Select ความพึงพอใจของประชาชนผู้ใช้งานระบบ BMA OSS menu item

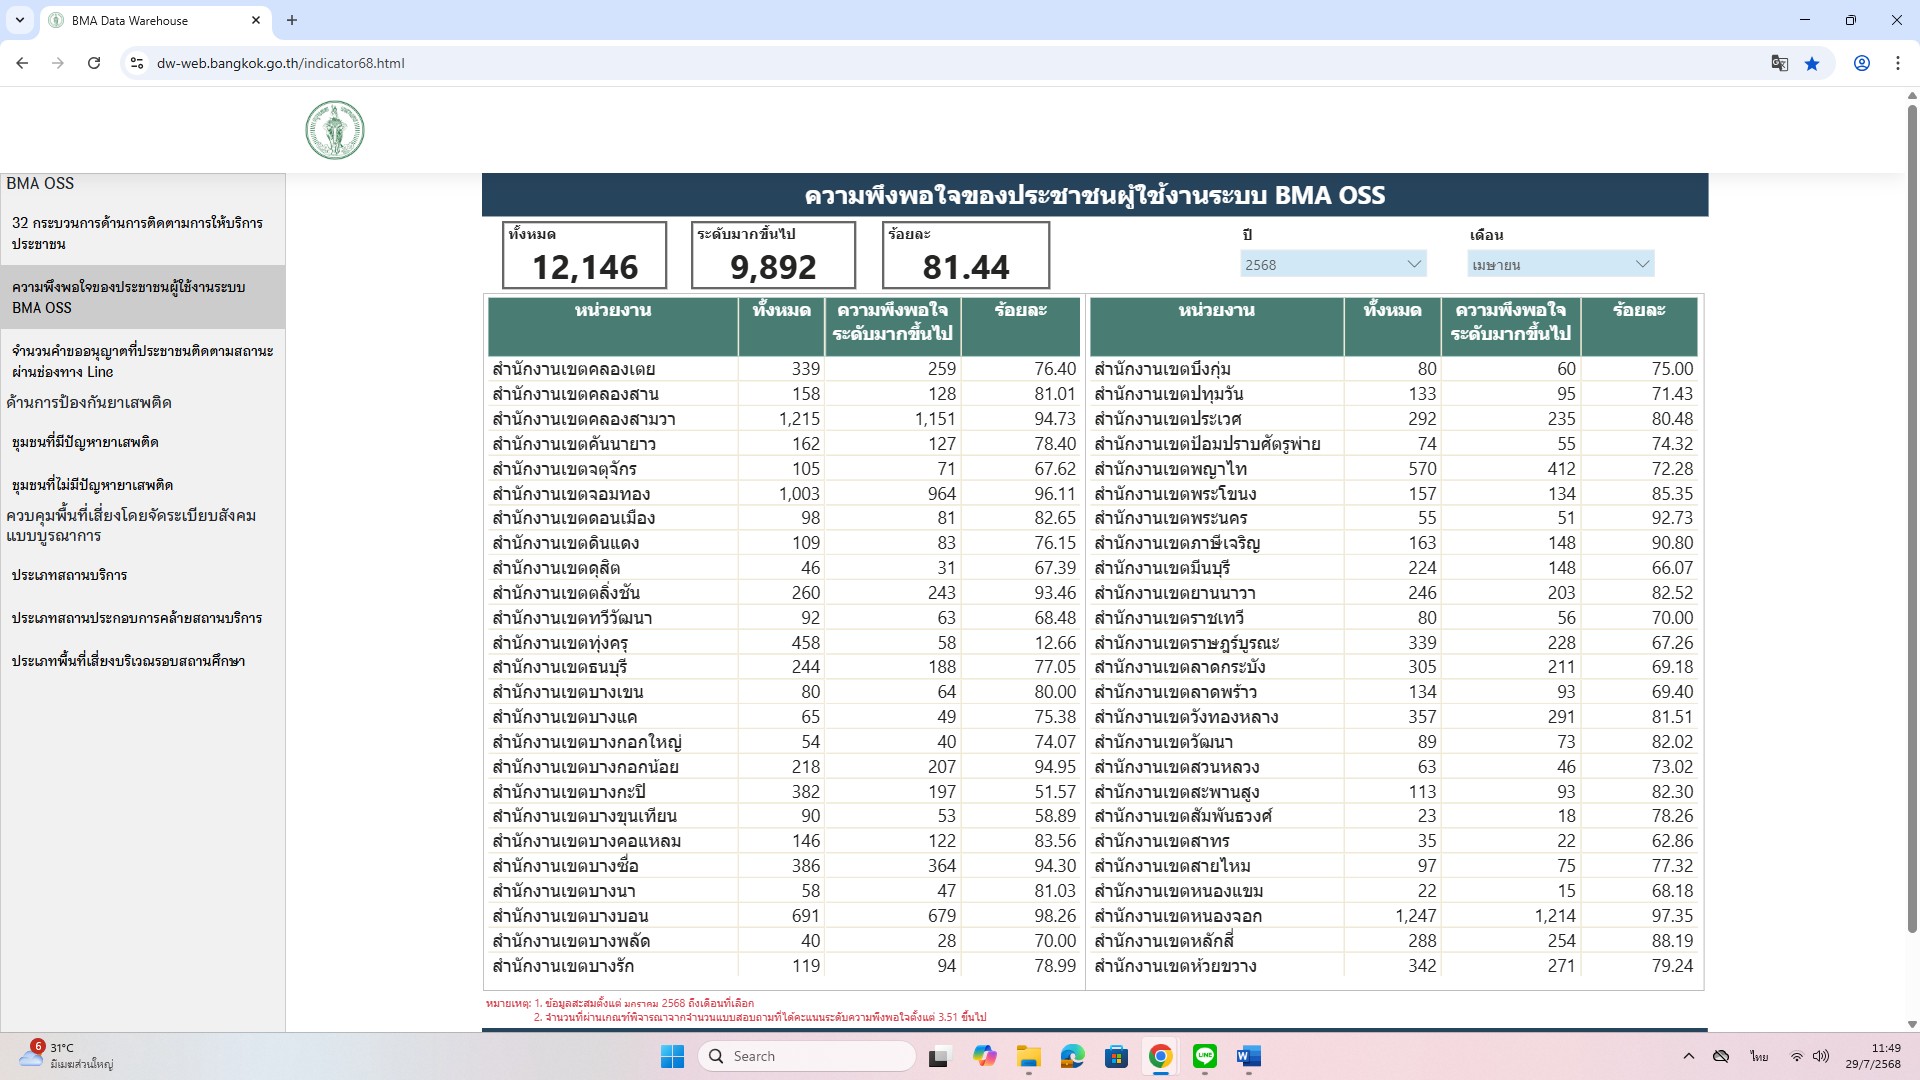click(x=142, y=297)
